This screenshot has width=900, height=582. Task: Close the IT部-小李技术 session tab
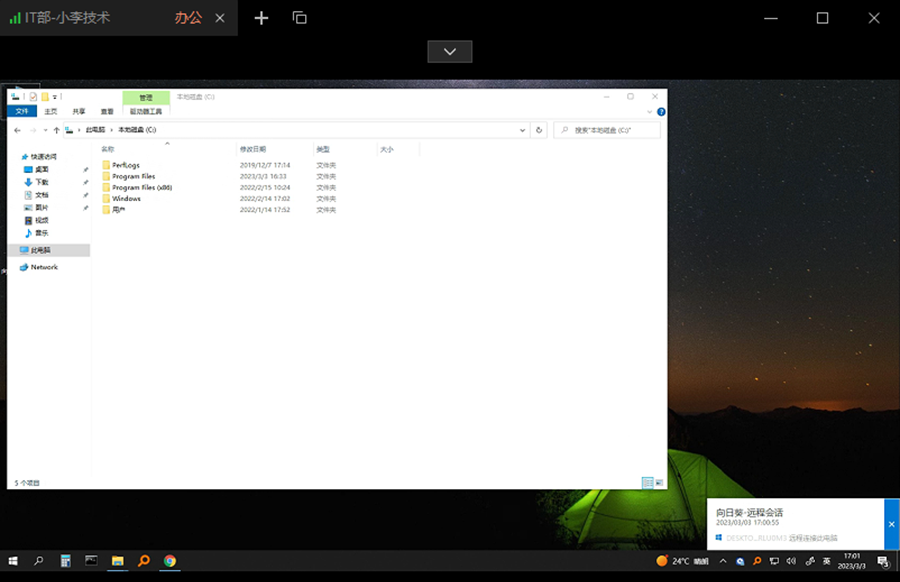220,18
